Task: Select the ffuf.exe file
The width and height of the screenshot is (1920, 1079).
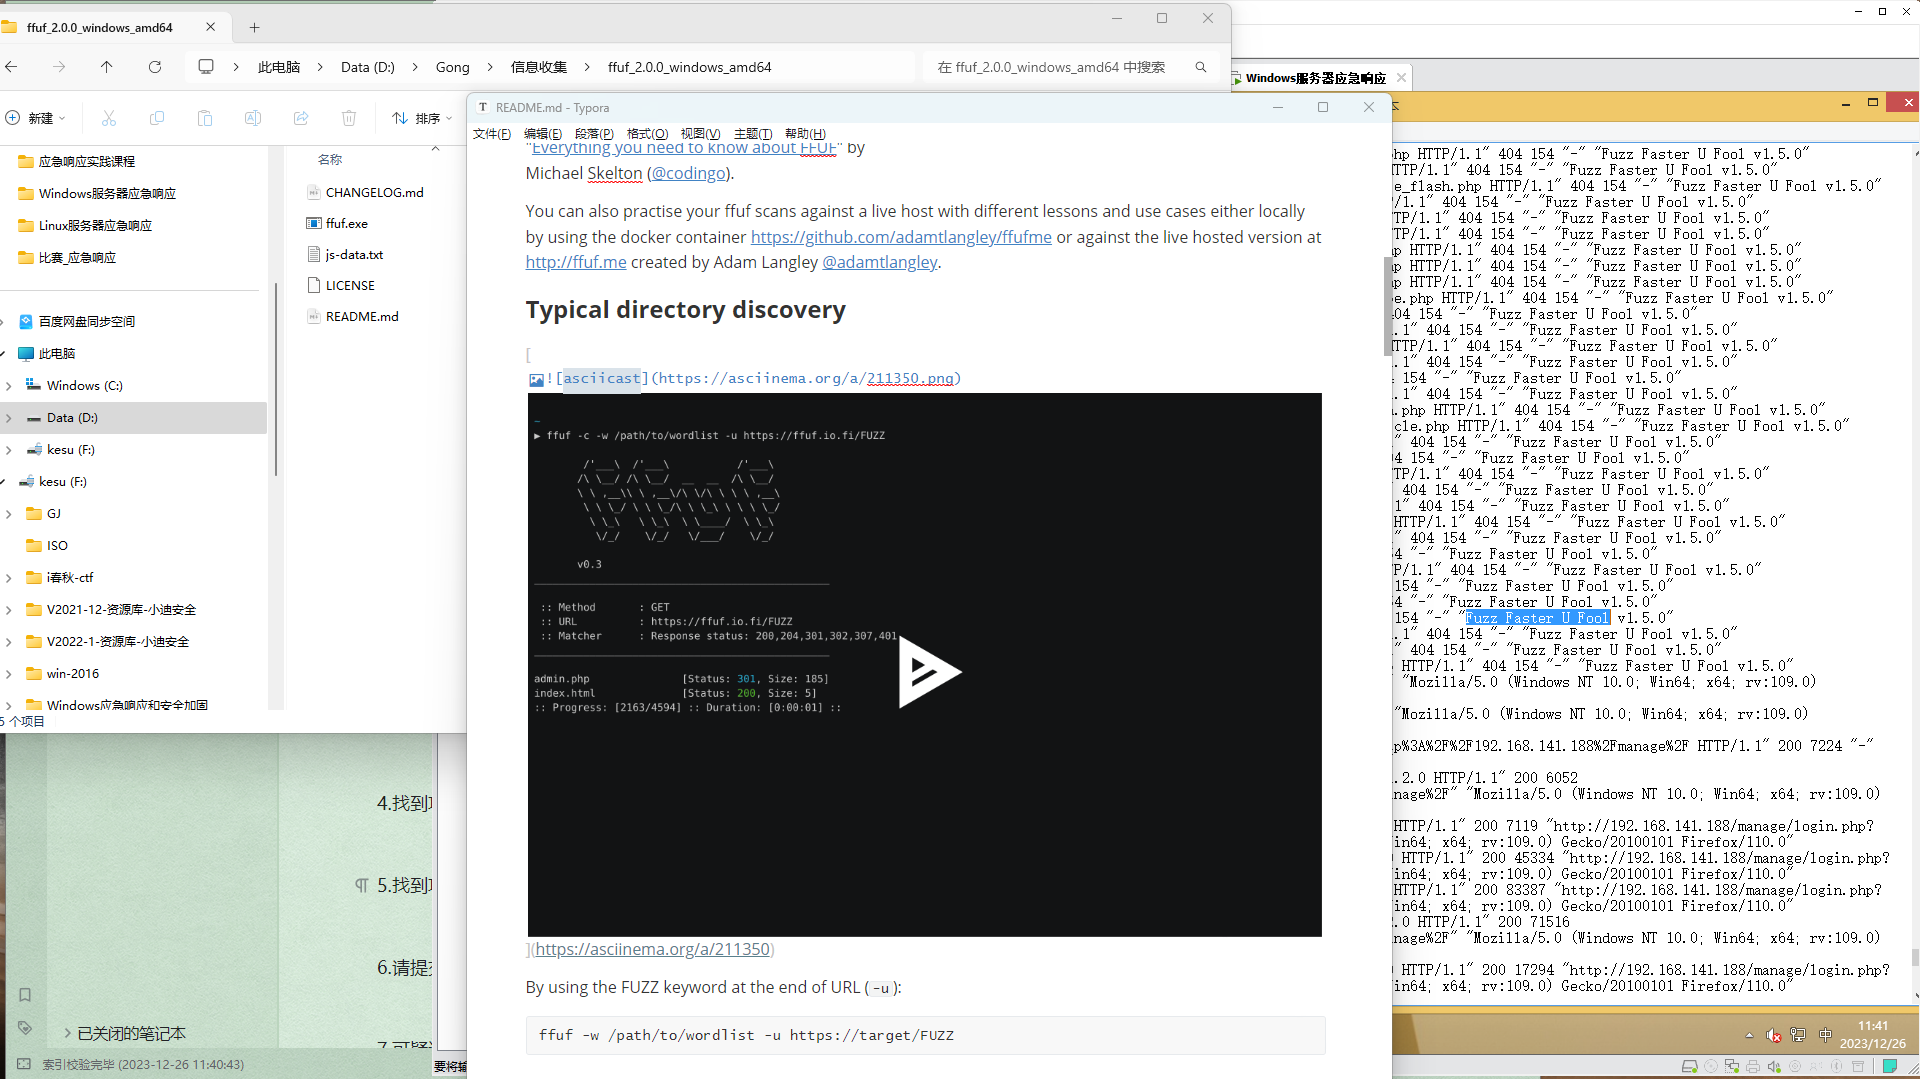Action: [x=346, y=223]
